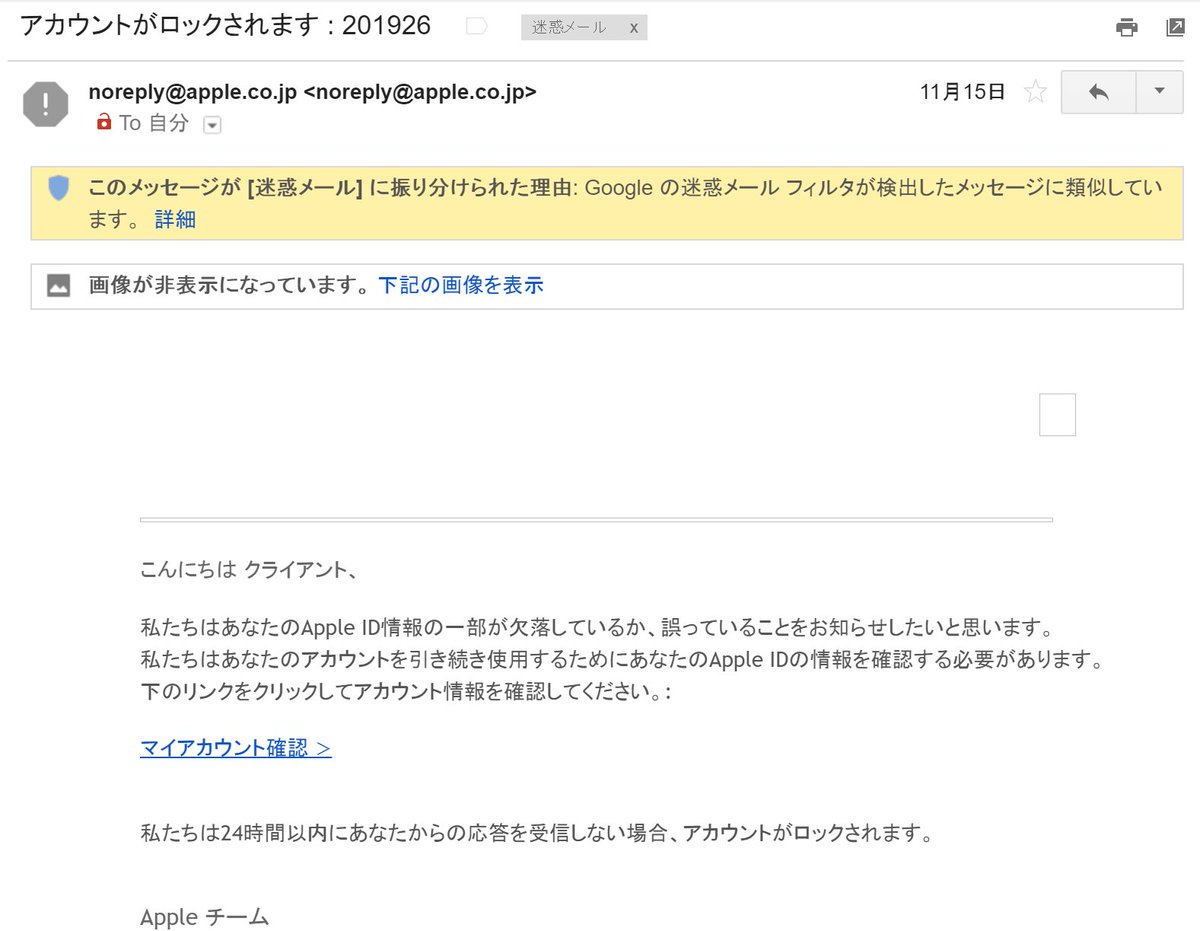Remove the 迷惑メール label with its x
The height and width of the screenshot is (931, 1200).
tap(633, 28)
